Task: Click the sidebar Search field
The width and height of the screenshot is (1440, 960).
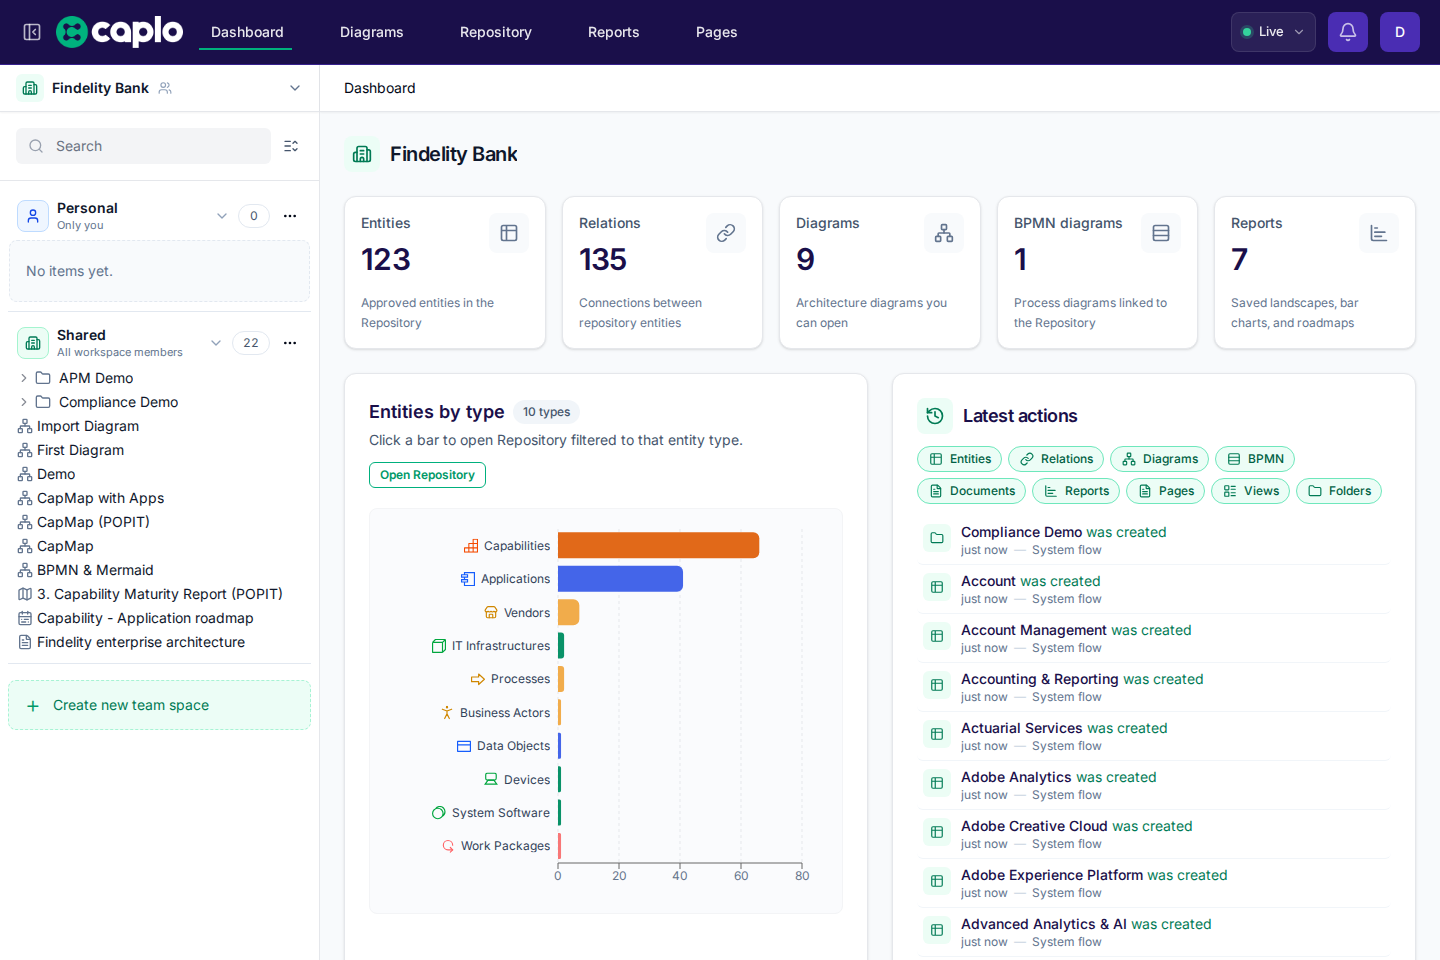Action: coord(143,146)
